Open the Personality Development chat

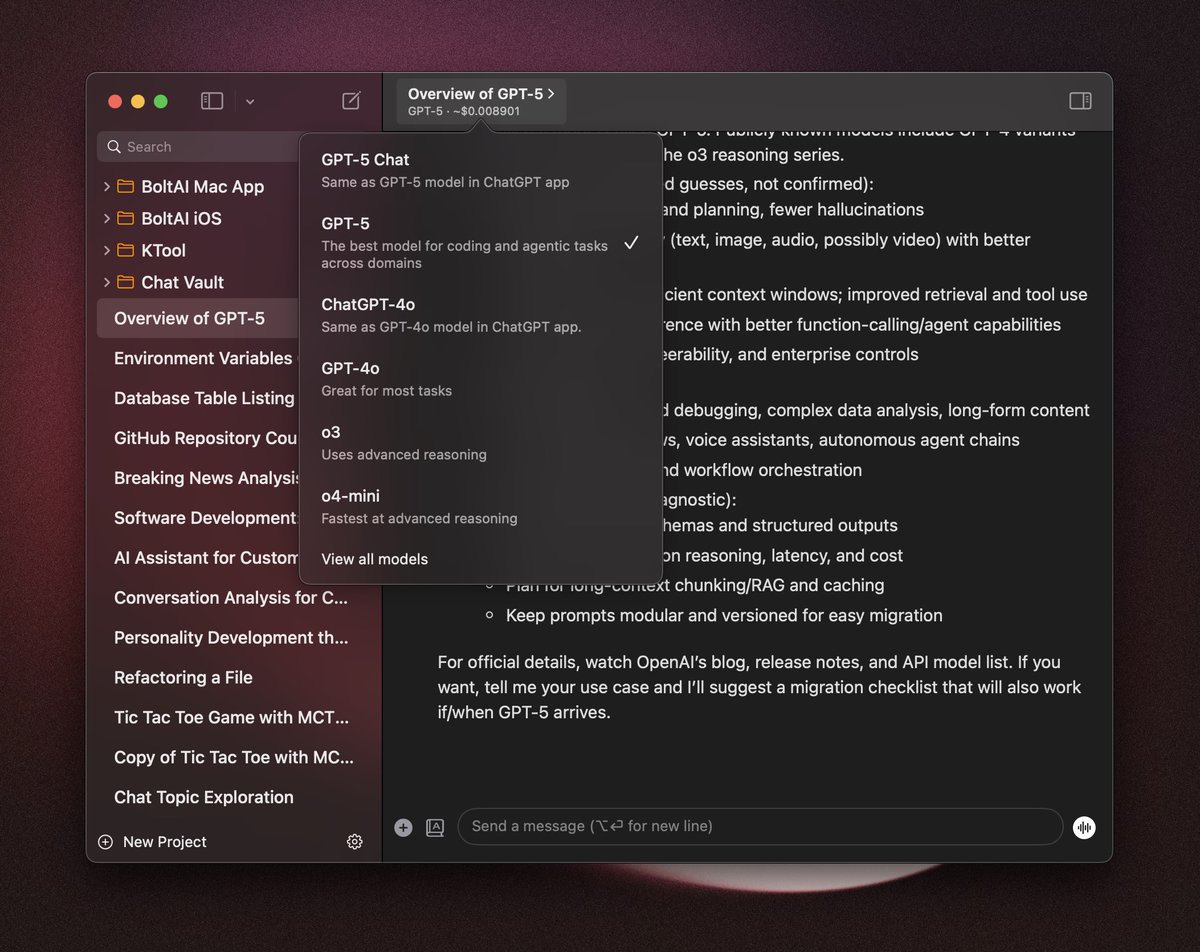(231, 638)
